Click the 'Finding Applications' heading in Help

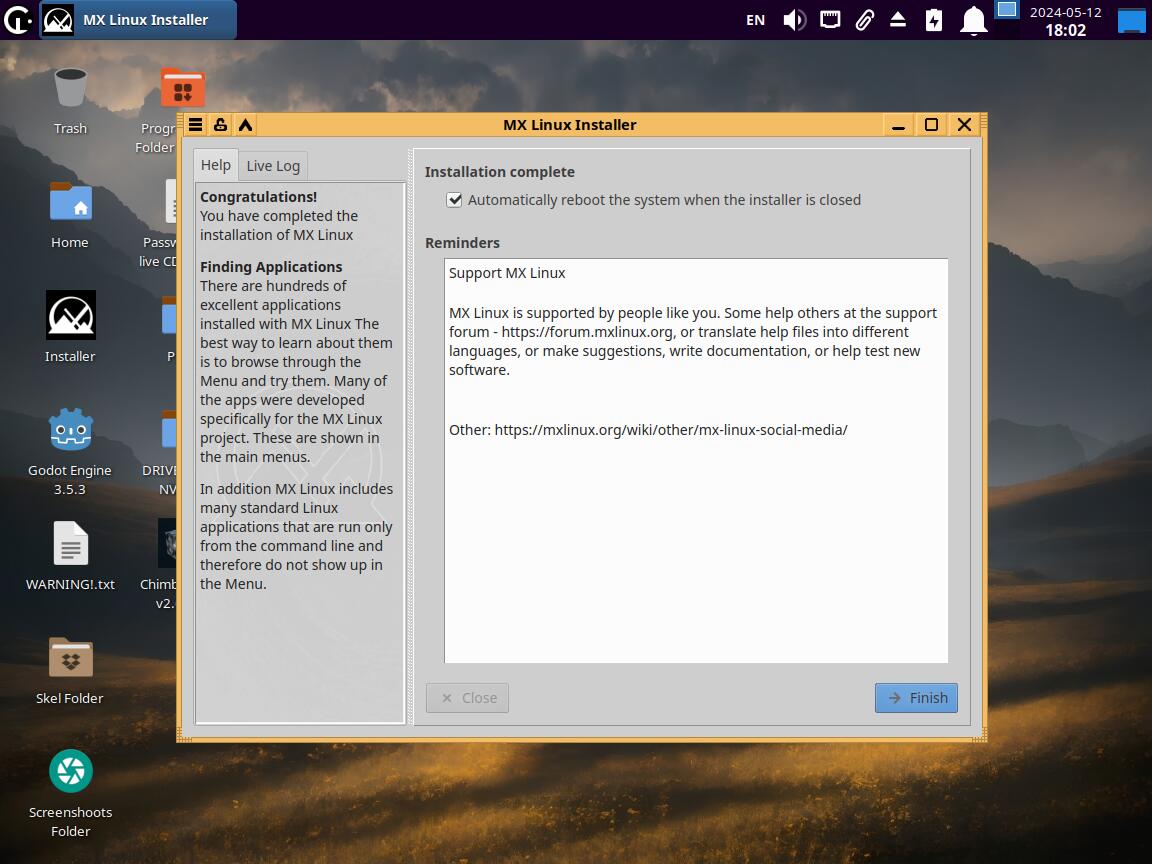pyautogui.click(x=271, y=267)
